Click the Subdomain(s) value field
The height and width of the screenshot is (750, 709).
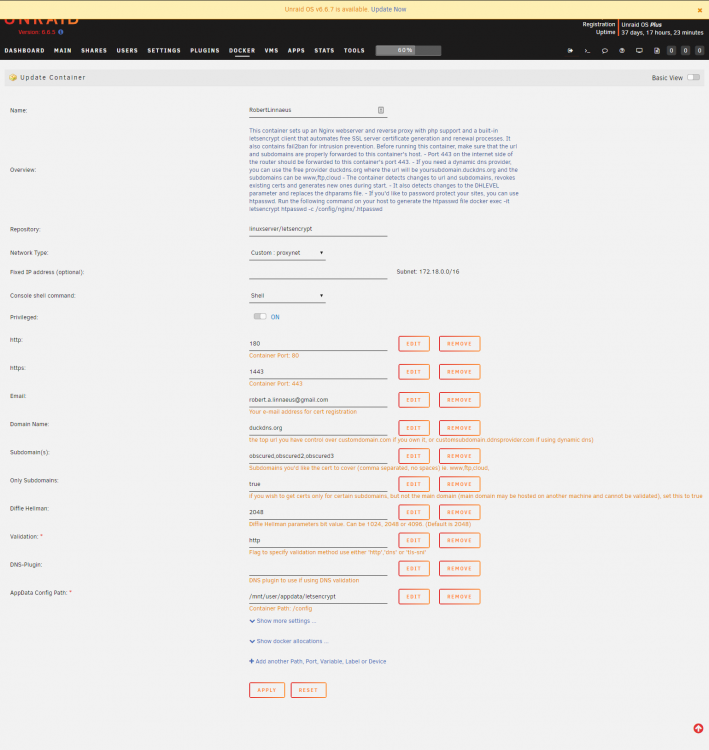318,456
